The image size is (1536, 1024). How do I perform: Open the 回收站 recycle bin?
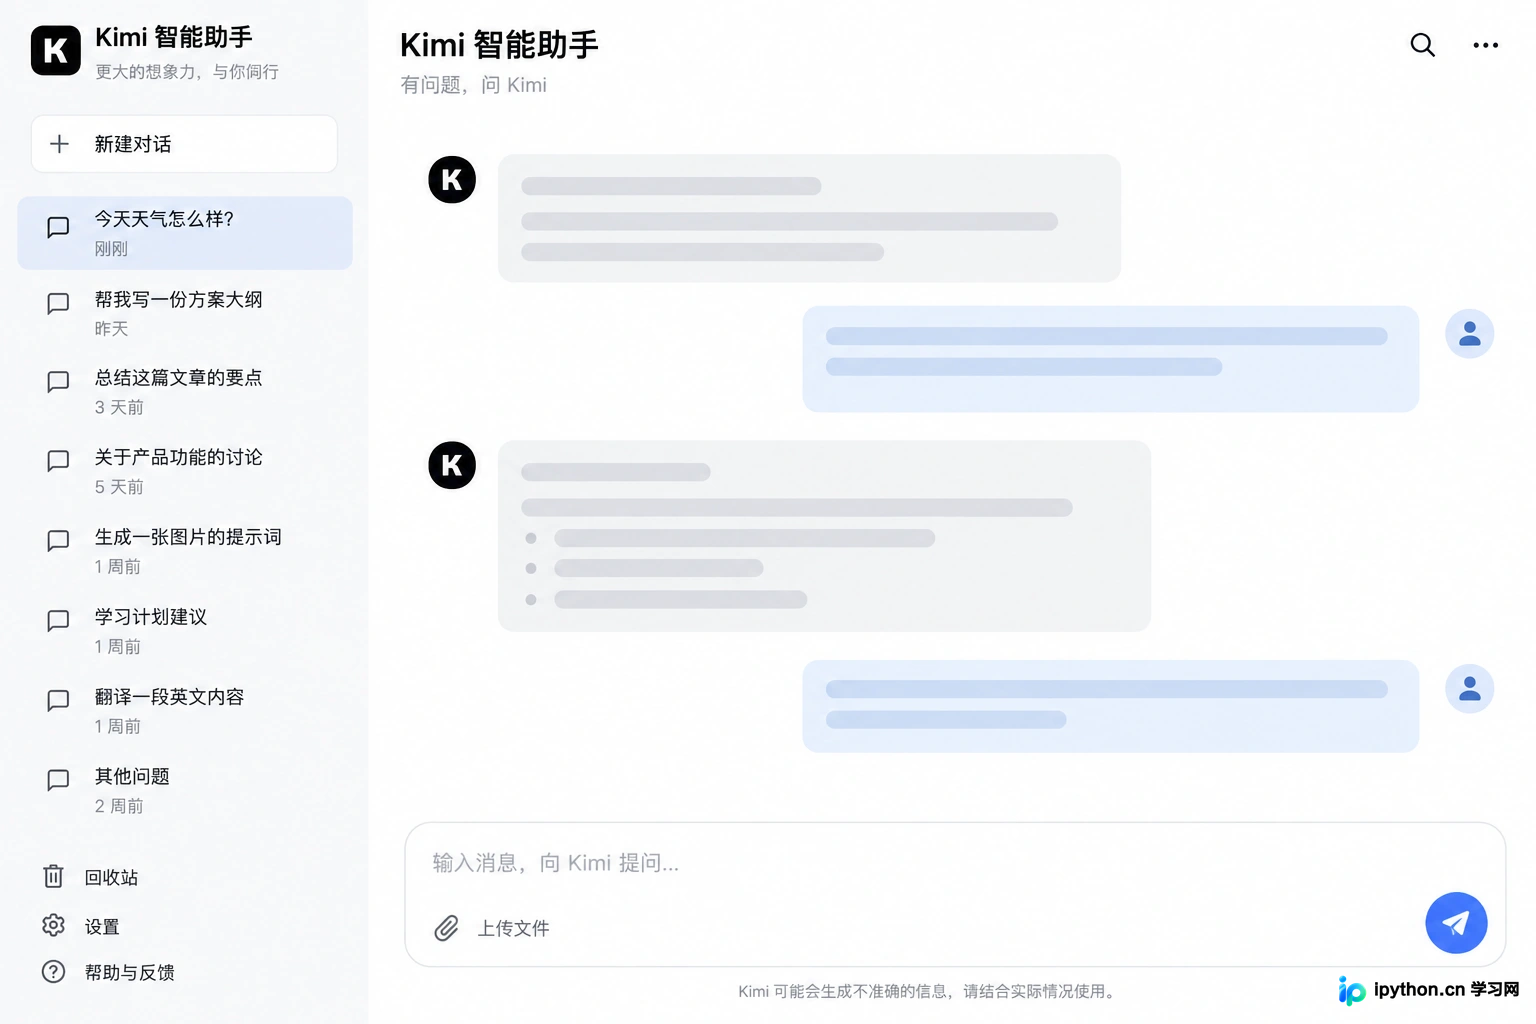(x=90, y=877)
